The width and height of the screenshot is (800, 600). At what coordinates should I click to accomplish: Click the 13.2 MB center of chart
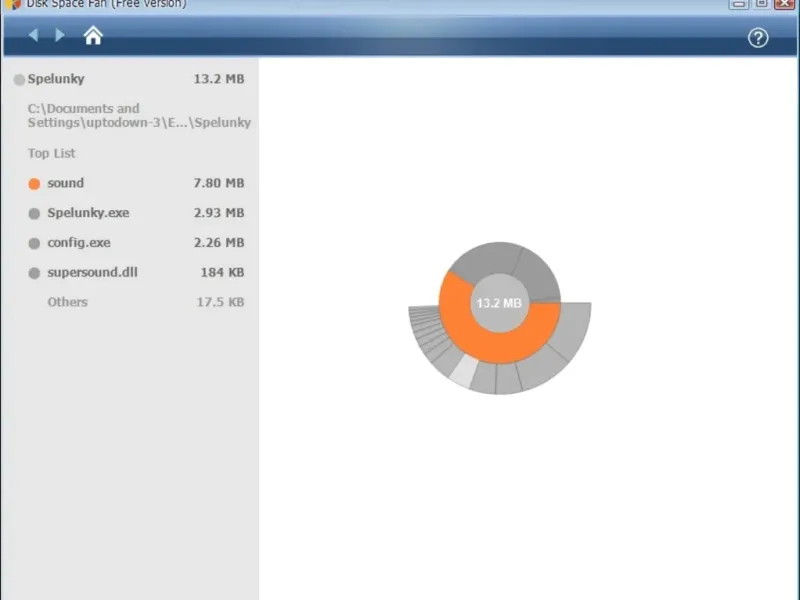(x=499, y=303)
